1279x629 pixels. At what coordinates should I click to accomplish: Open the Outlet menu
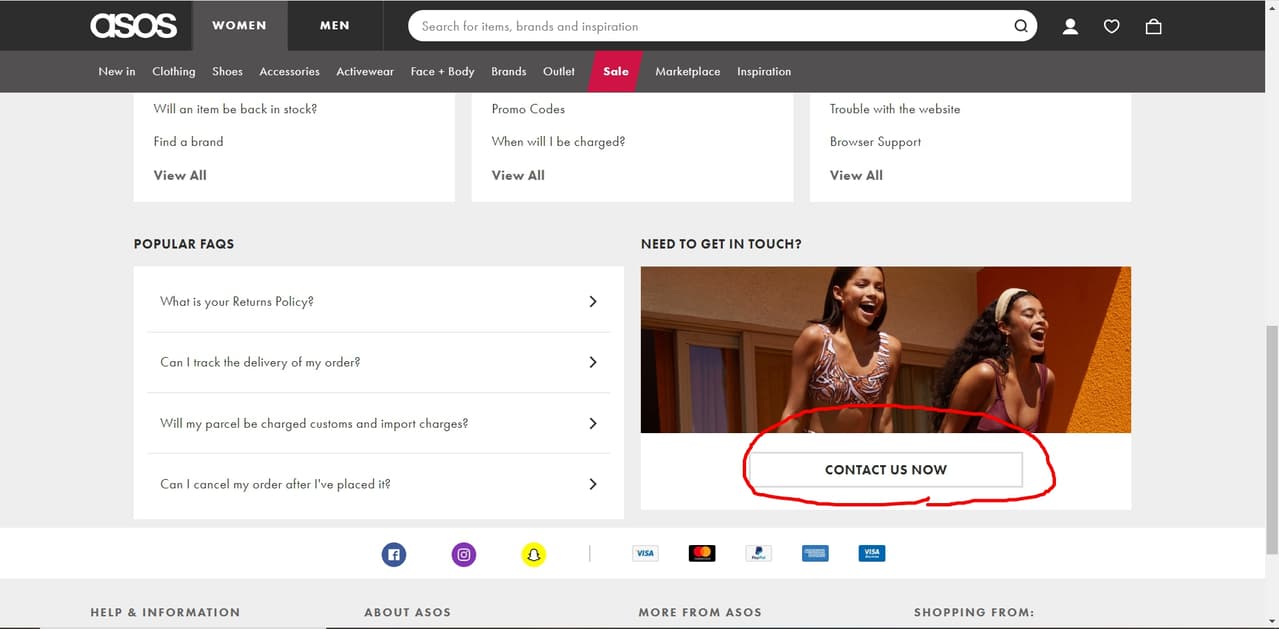coord(559,72)
